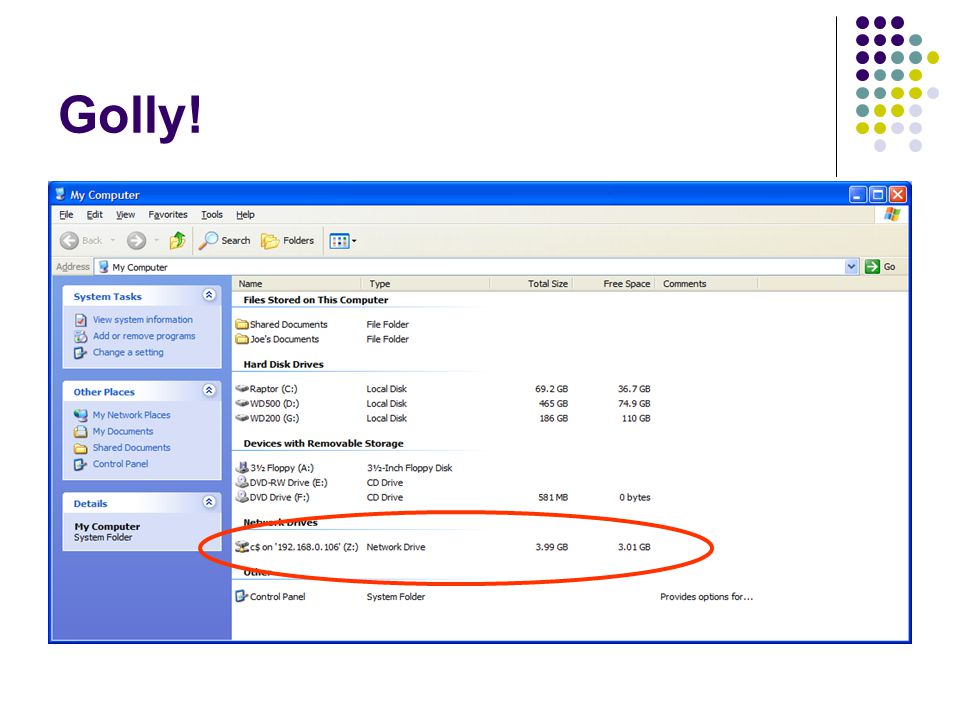
Task: Click the Forward navigation arrow icon
Action: tap(136, 241)
